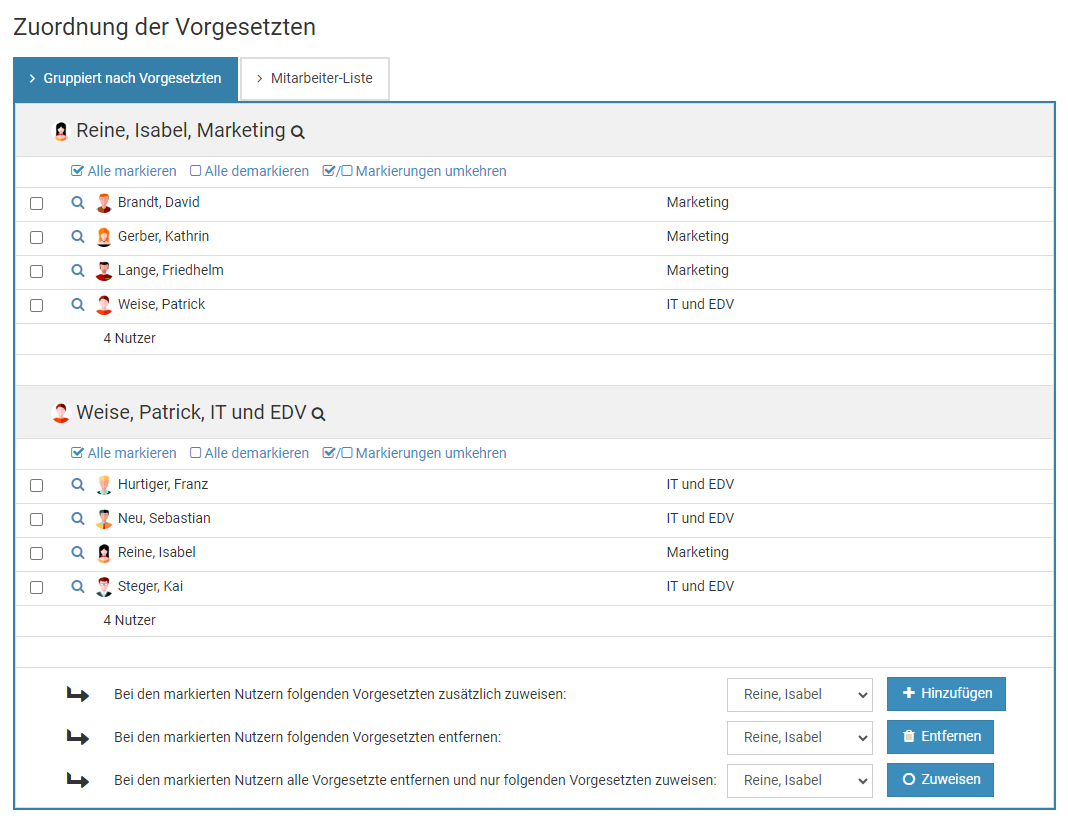
Task: Click avatar of Neu, Sebastian
Action: 104,519
